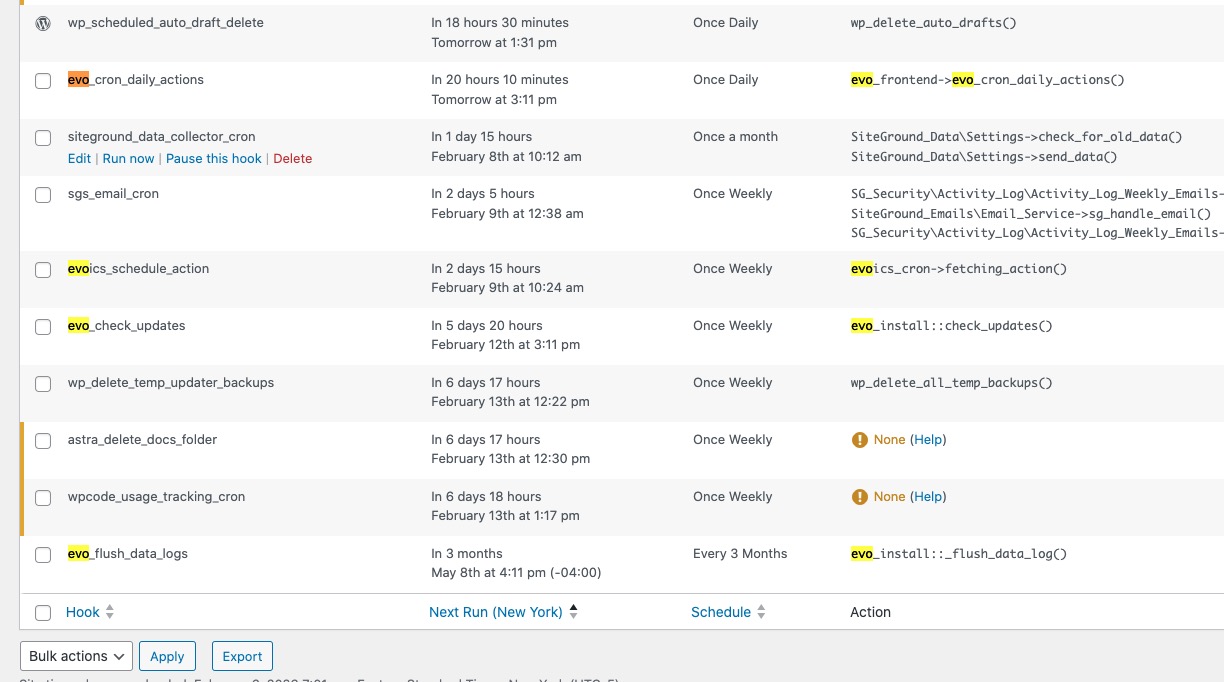Open the Help link for astra_delete_docs_folder

[928, 440]
